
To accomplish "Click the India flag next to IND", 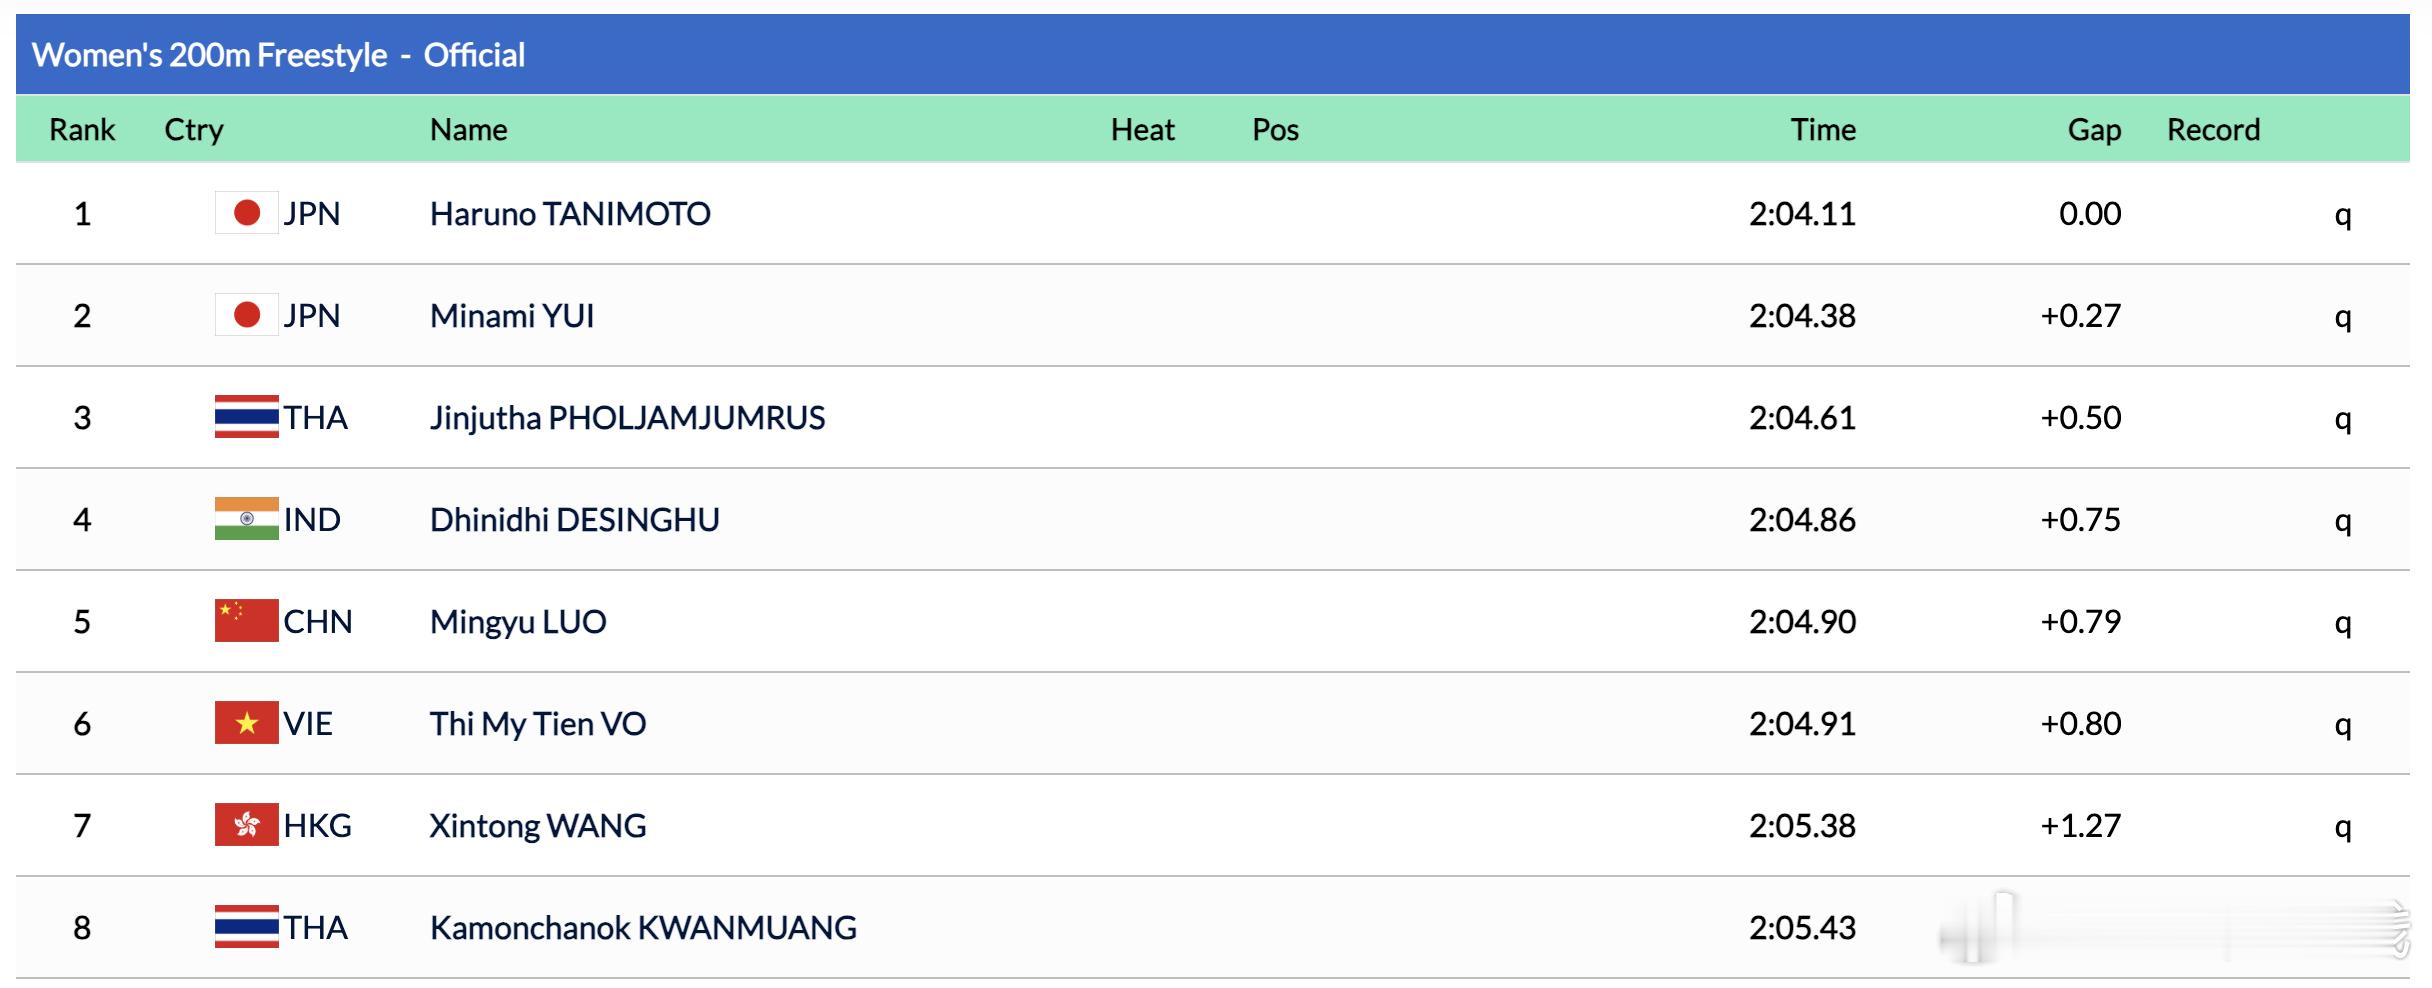I will click(247, 519).
